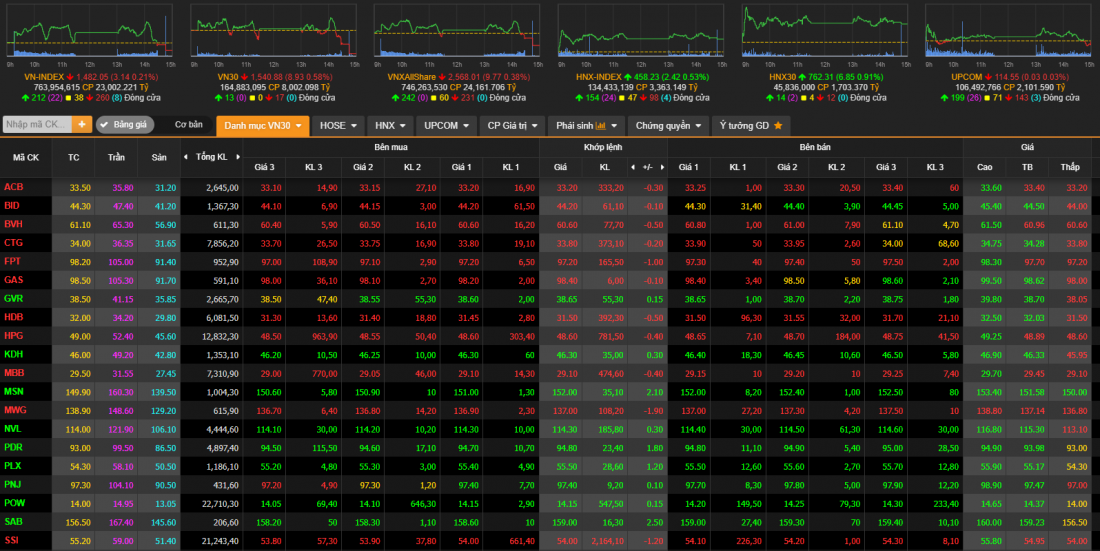The width and height of the screenshot is (1100, 551).
Task: Expand the Danh mục VN30 dropdown
Action: (263, 125)
